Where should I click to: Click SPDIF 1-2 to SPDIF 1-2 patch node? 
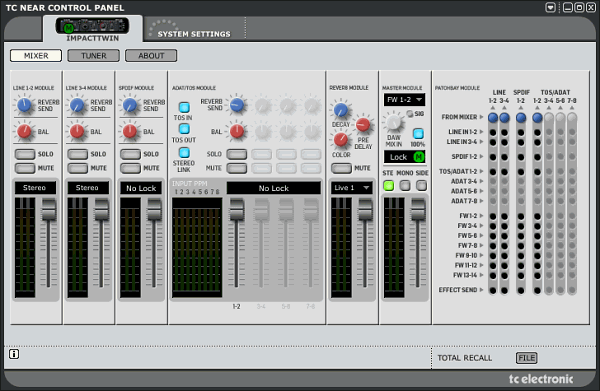point(521,157)
